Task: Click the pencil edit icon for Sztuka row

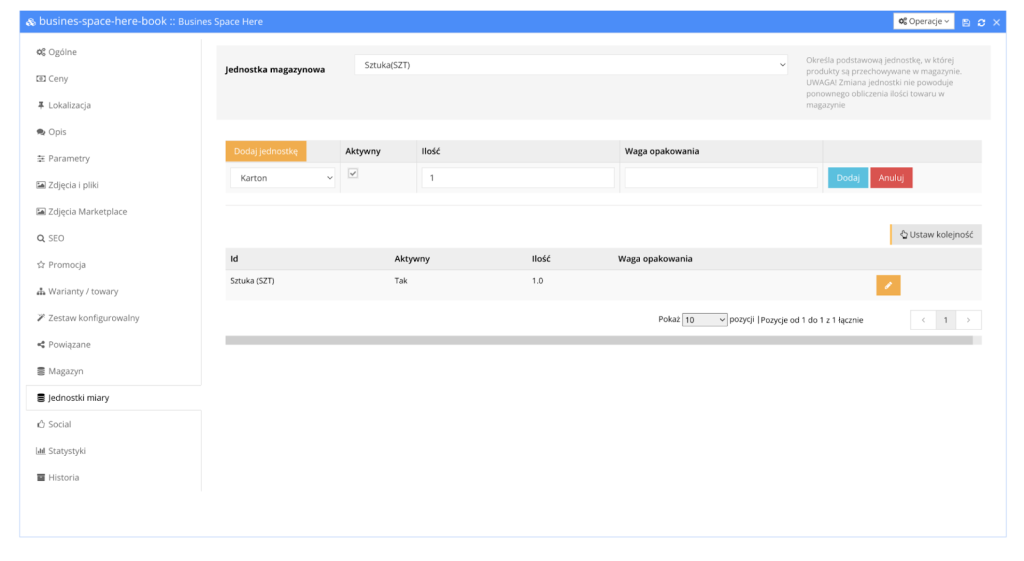Action: 888,286
